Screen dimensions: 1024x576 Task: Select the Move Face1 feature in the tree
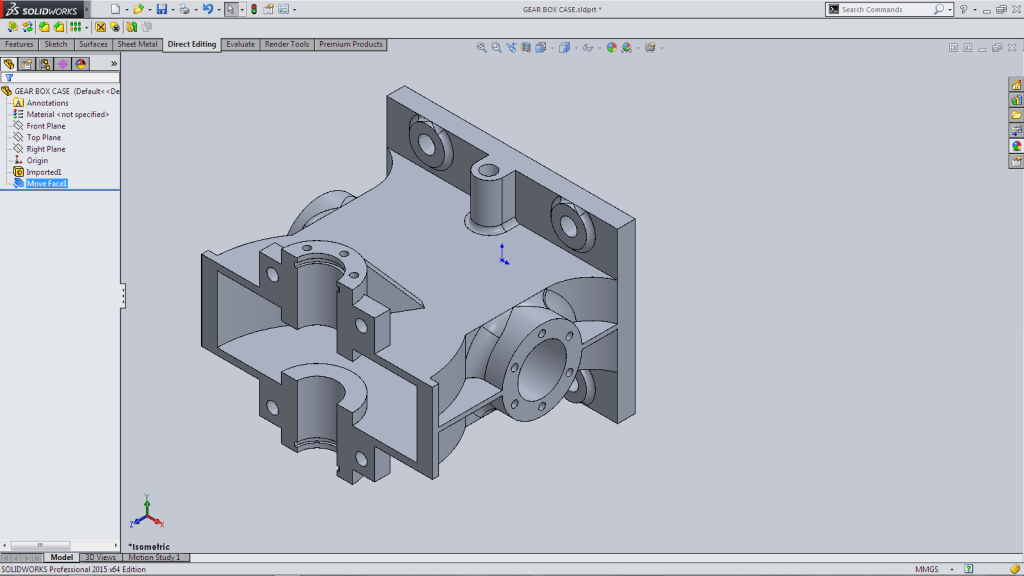(x=44, y=183)
